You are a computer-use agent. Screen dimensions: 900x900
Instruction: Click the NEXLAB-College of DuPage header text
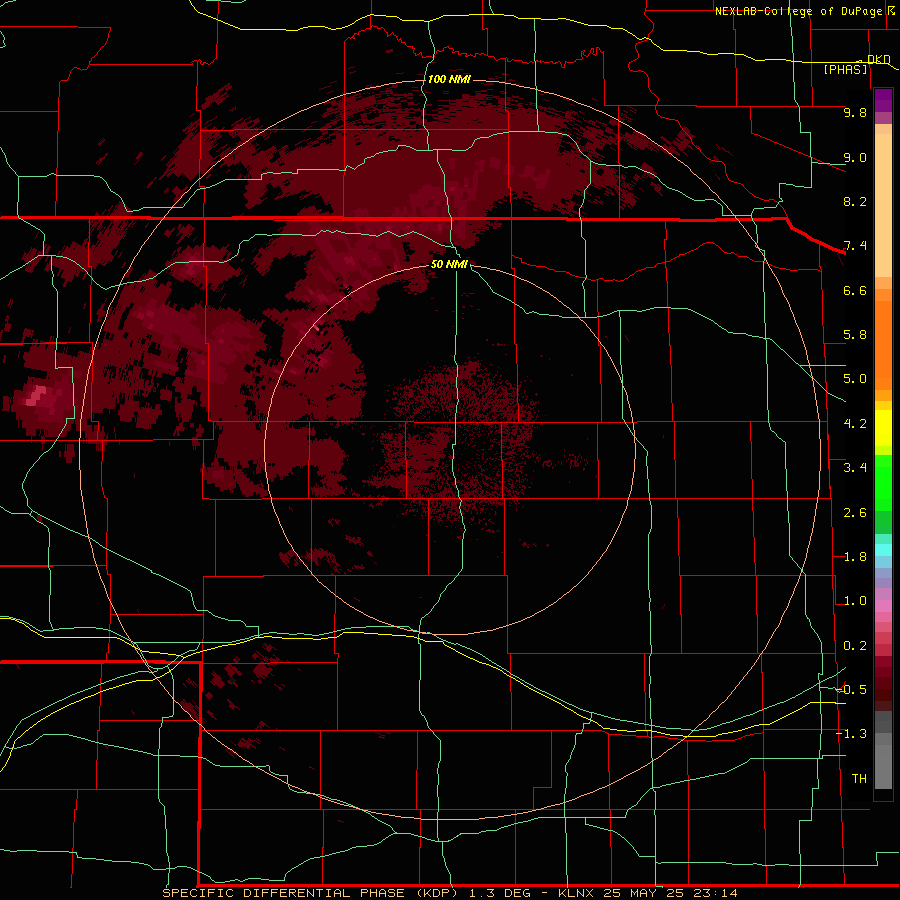798,11
